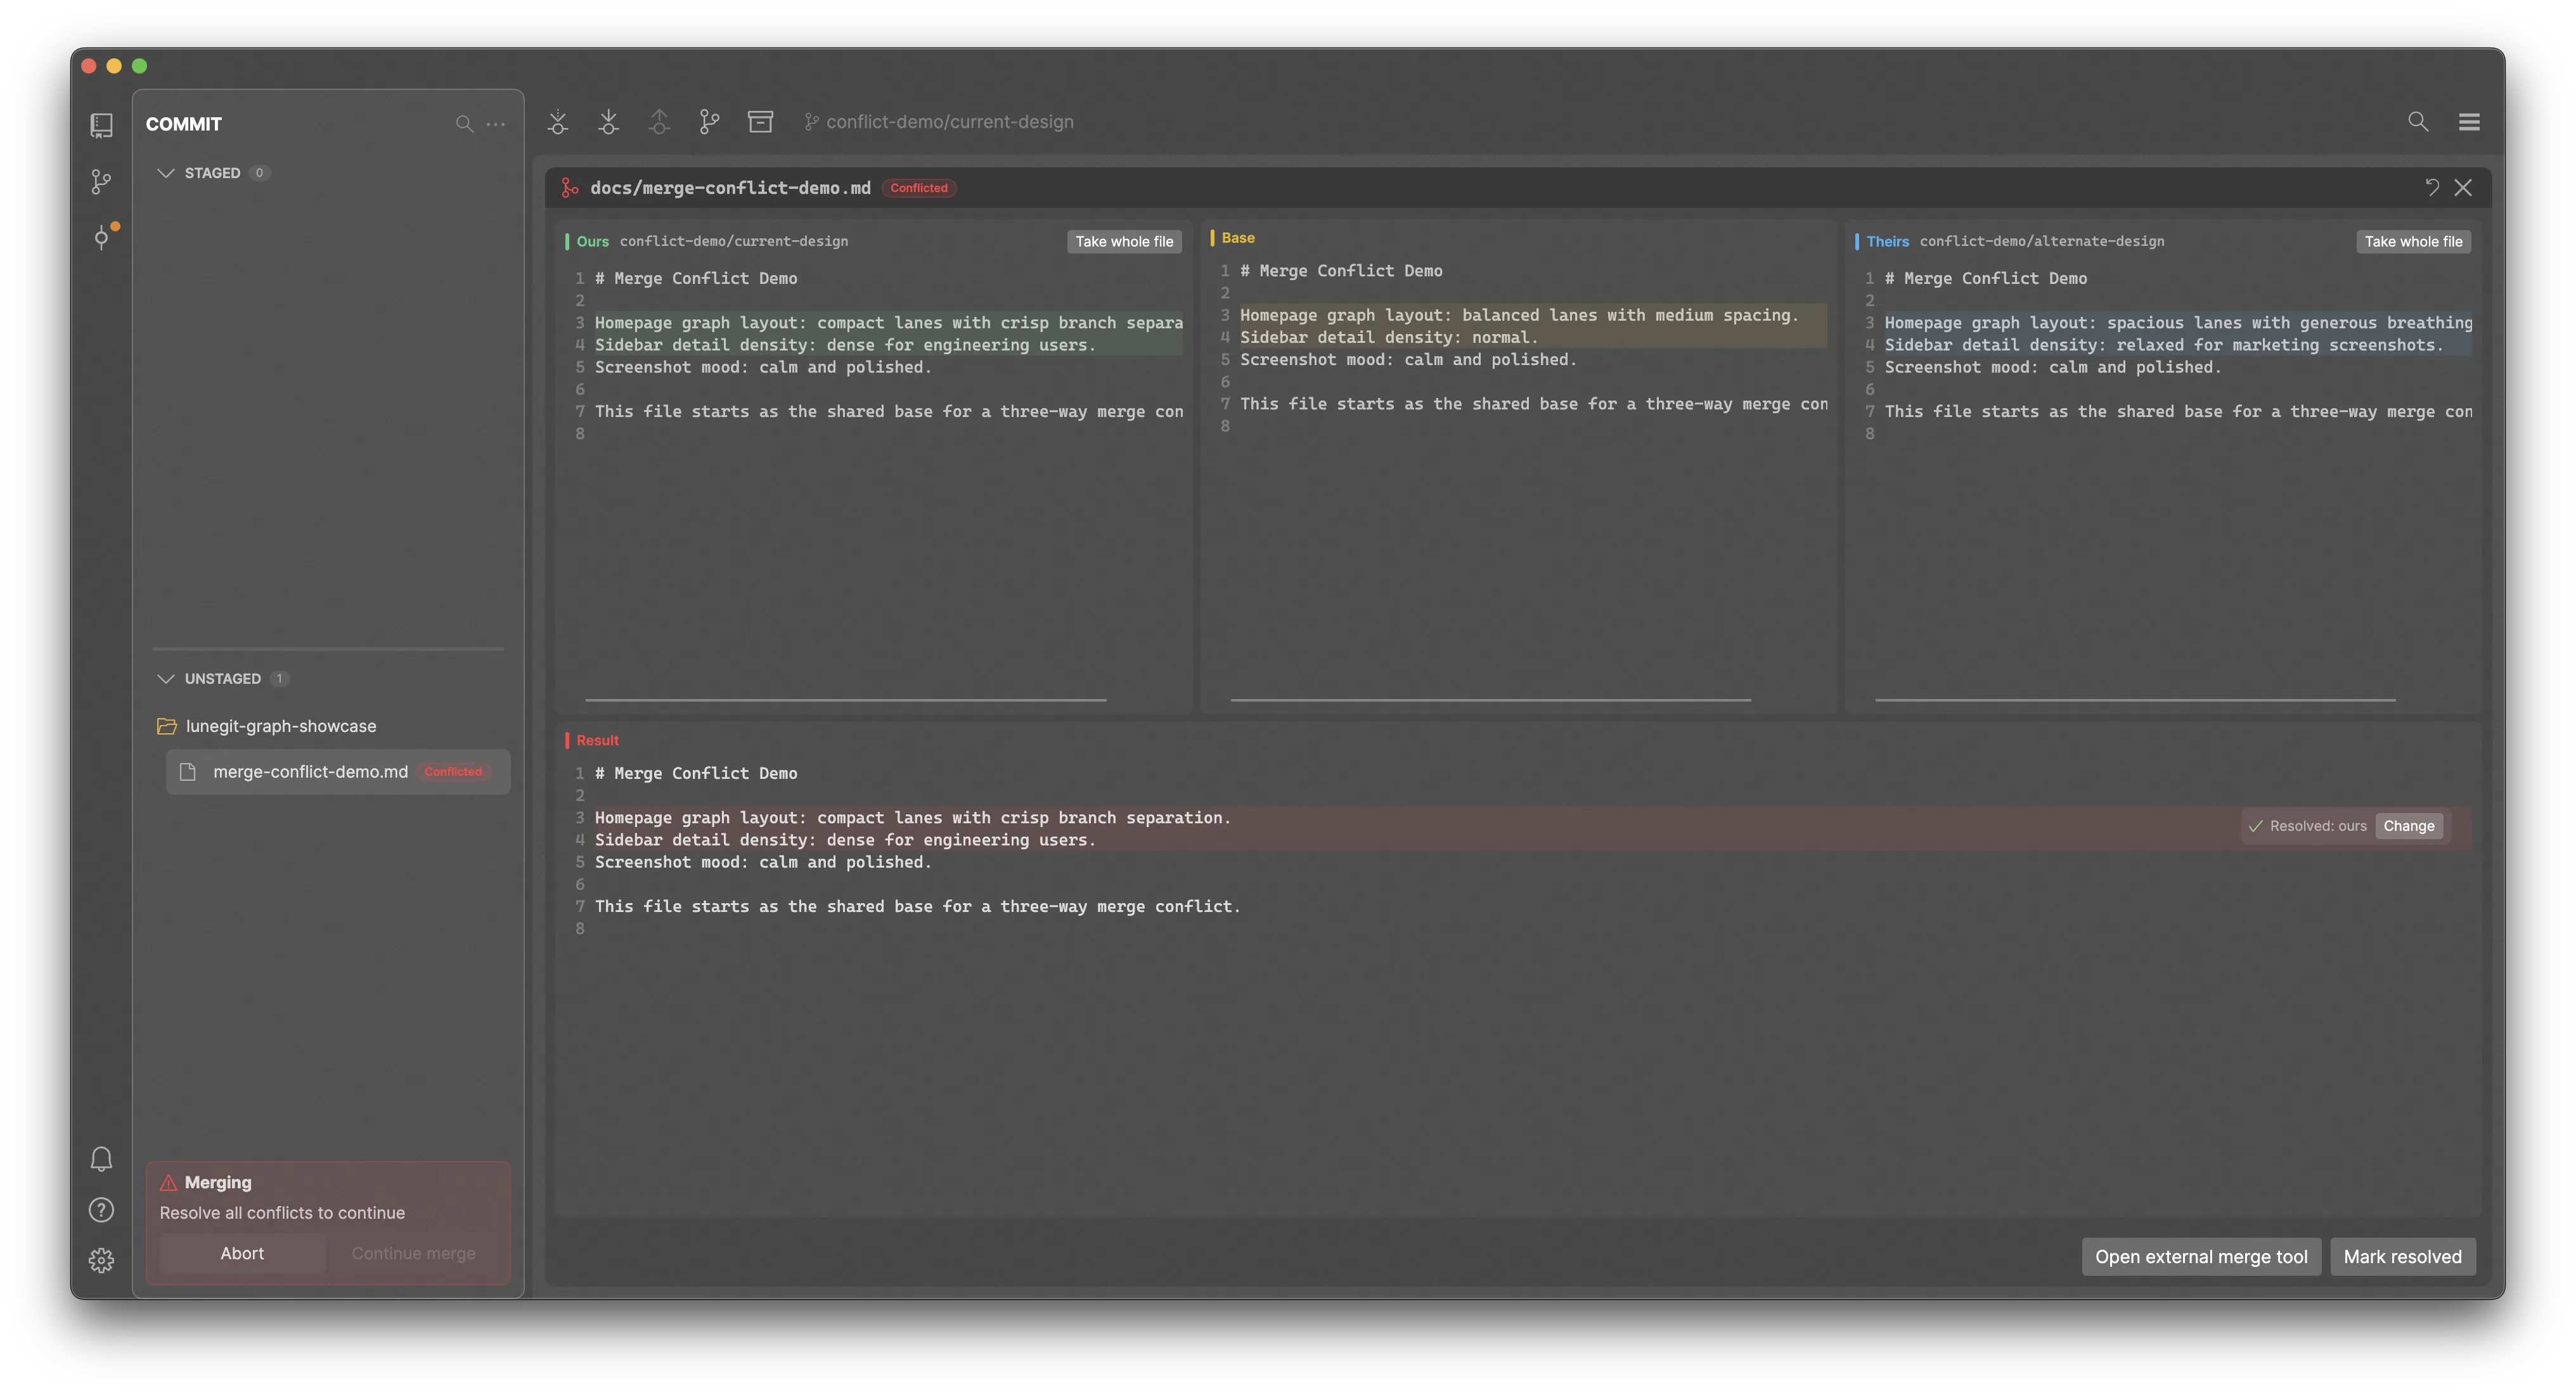Click the branch toolbar icon
This screenshot has height=1393, width=2576.
click(709, 122)
